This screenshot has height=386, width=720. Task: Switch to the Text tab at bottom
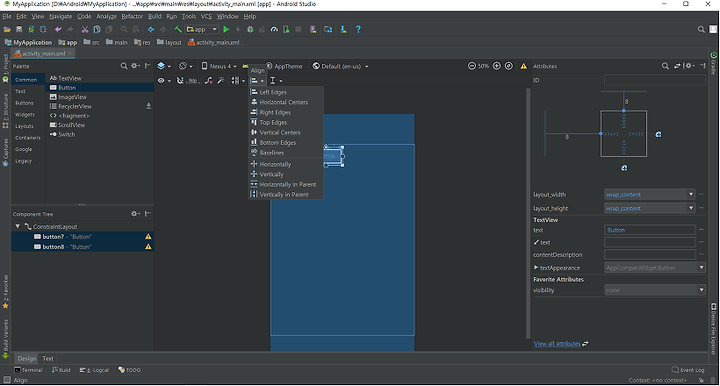coord(48,358)
